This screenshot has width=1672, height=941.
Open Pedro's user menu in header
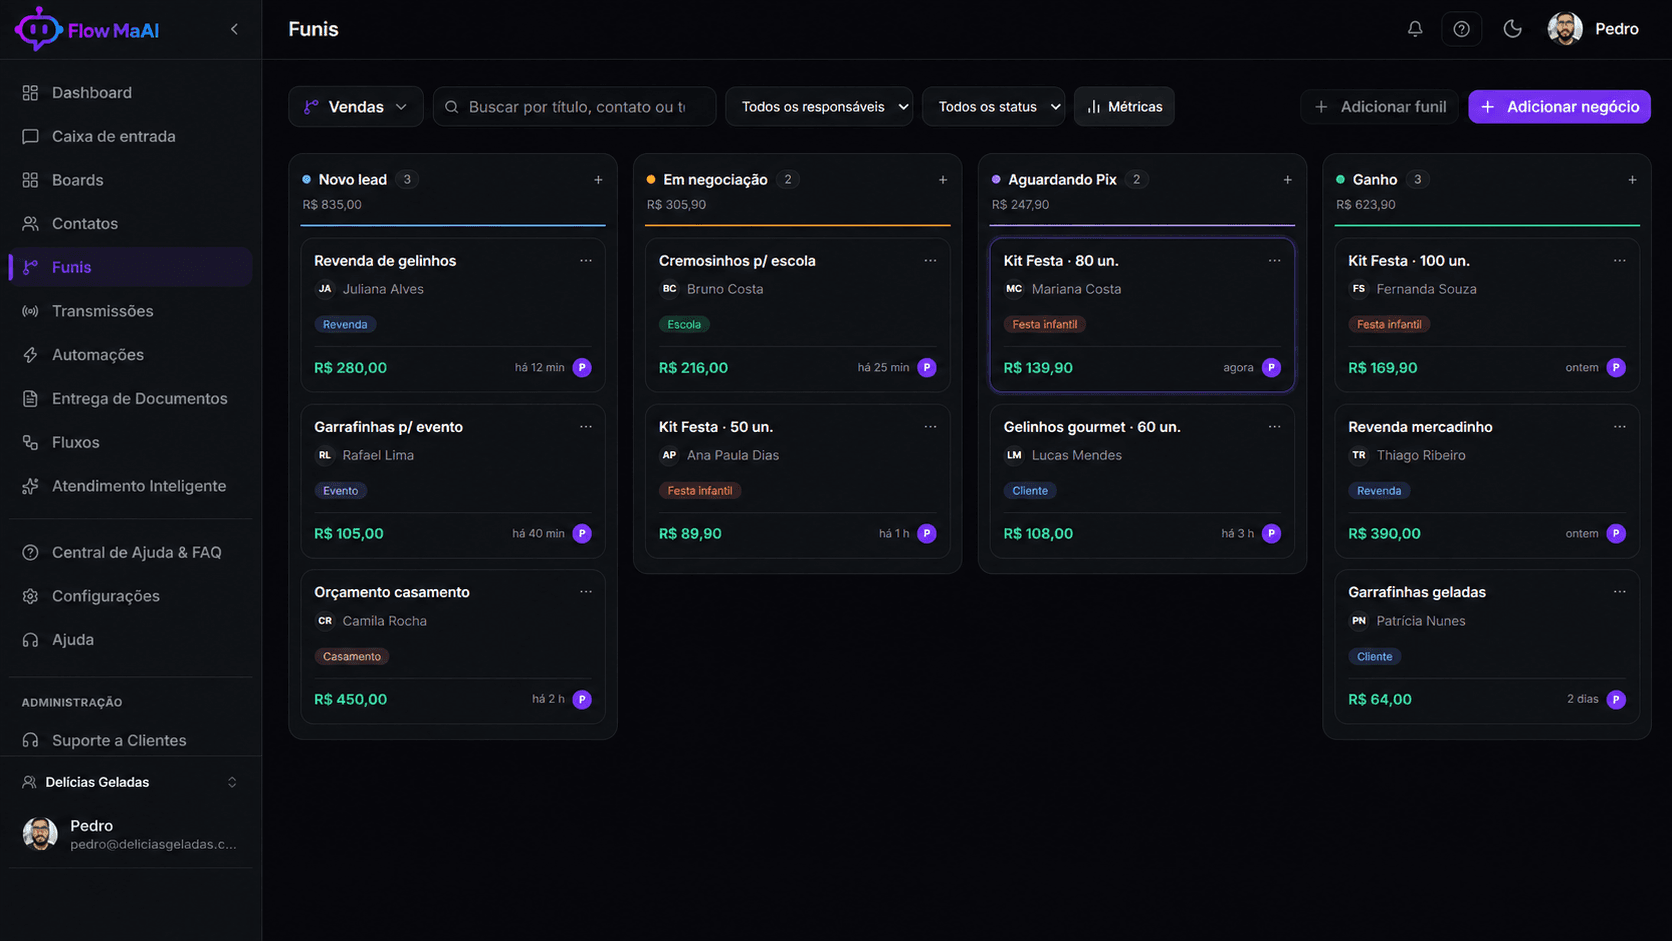coord(1594,29)
